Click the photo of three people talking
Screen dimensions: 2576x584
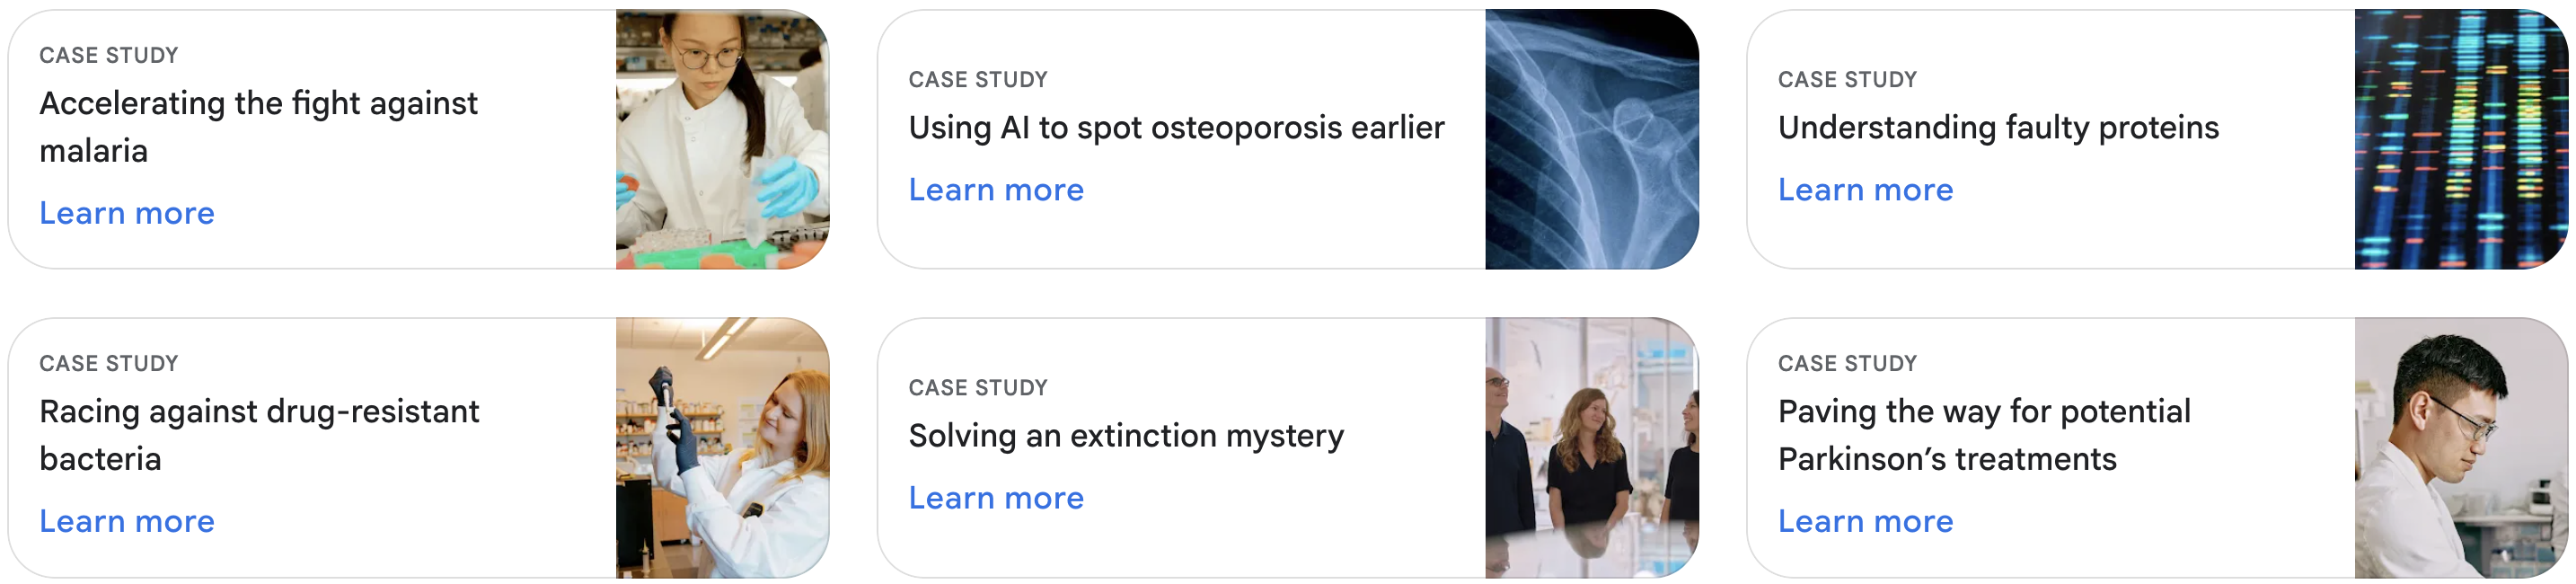1591,447
